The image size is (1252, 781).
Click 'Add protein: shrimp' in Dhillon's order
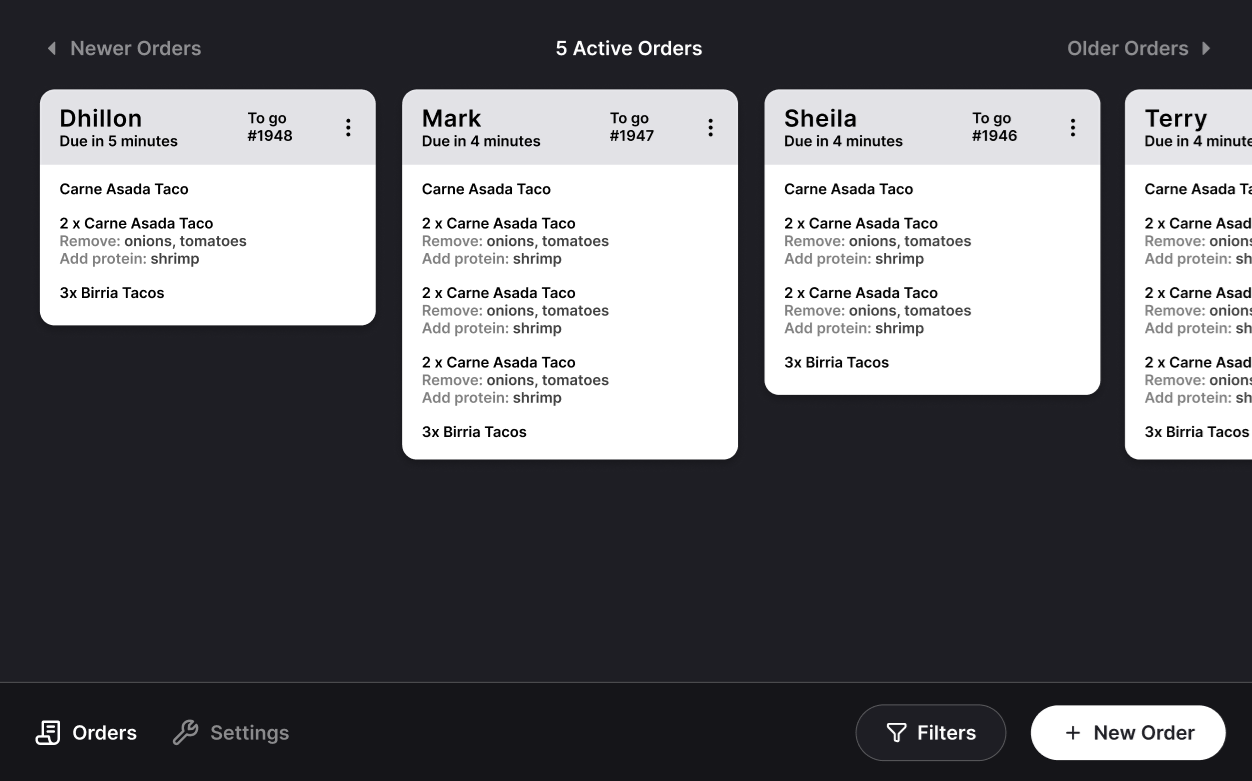point(129,259)
